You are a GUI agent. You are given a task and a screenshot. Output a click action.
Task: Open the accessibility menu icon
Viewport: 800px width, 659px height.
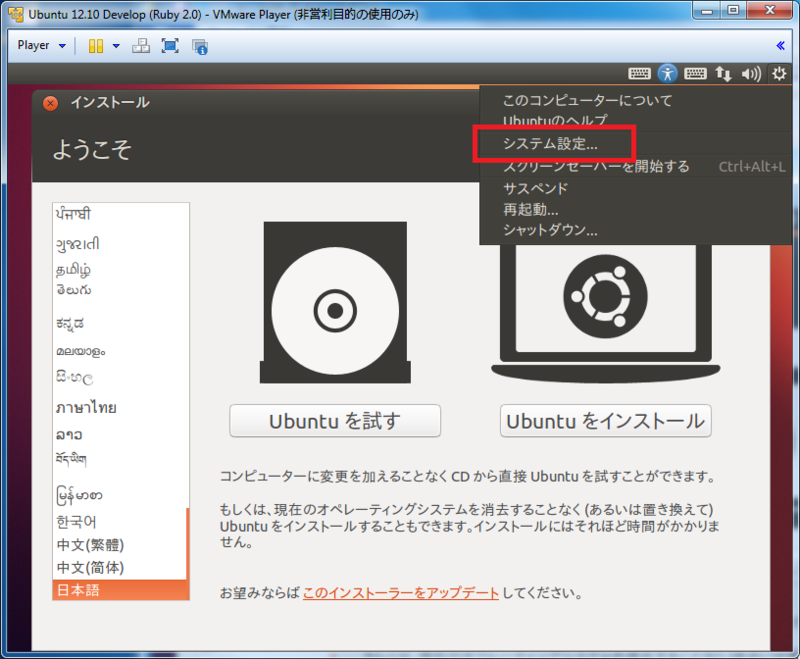(667, 74)
